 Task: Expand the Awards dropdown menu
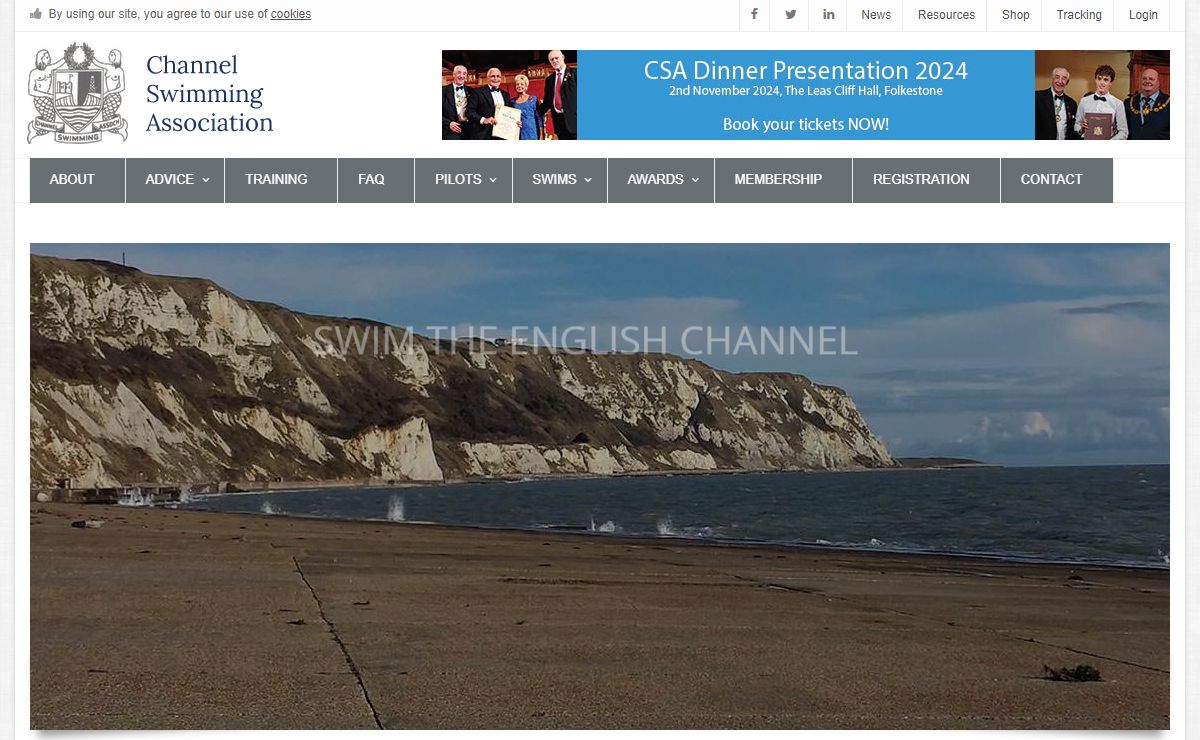pyautogui.click(x=661, y=180)
